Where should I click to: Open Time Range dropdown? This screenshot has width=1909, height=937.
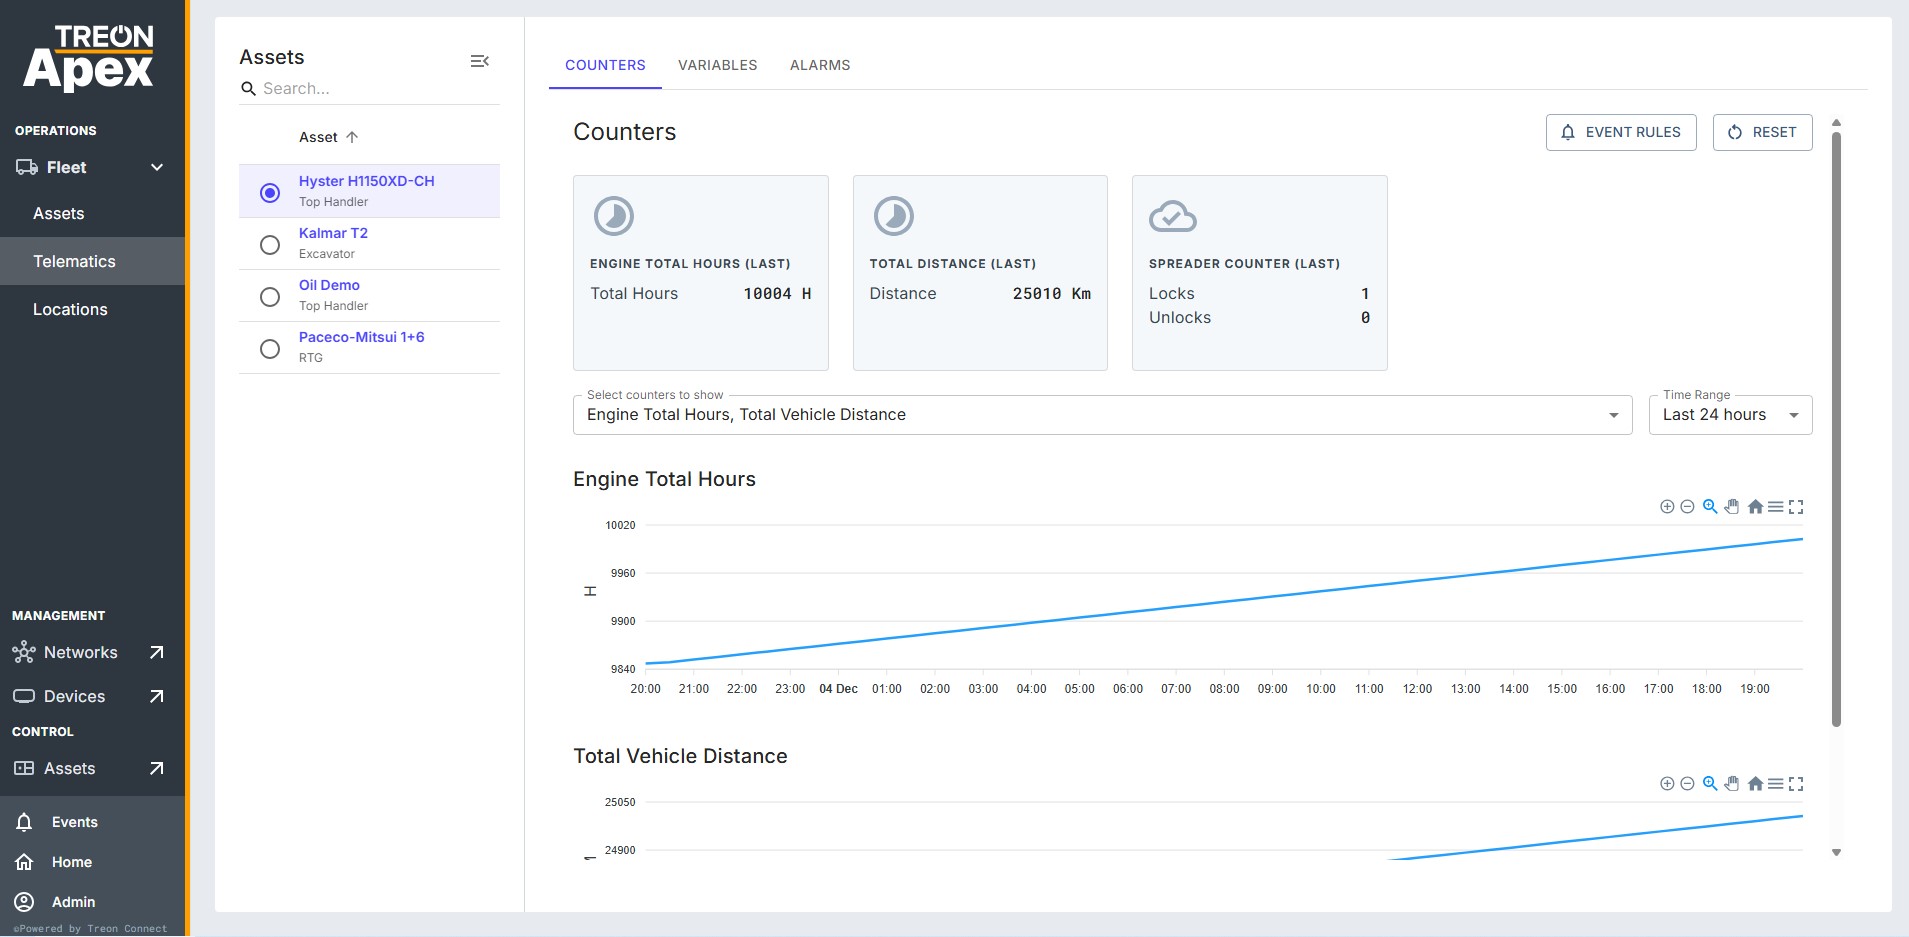pos(1730,415)
